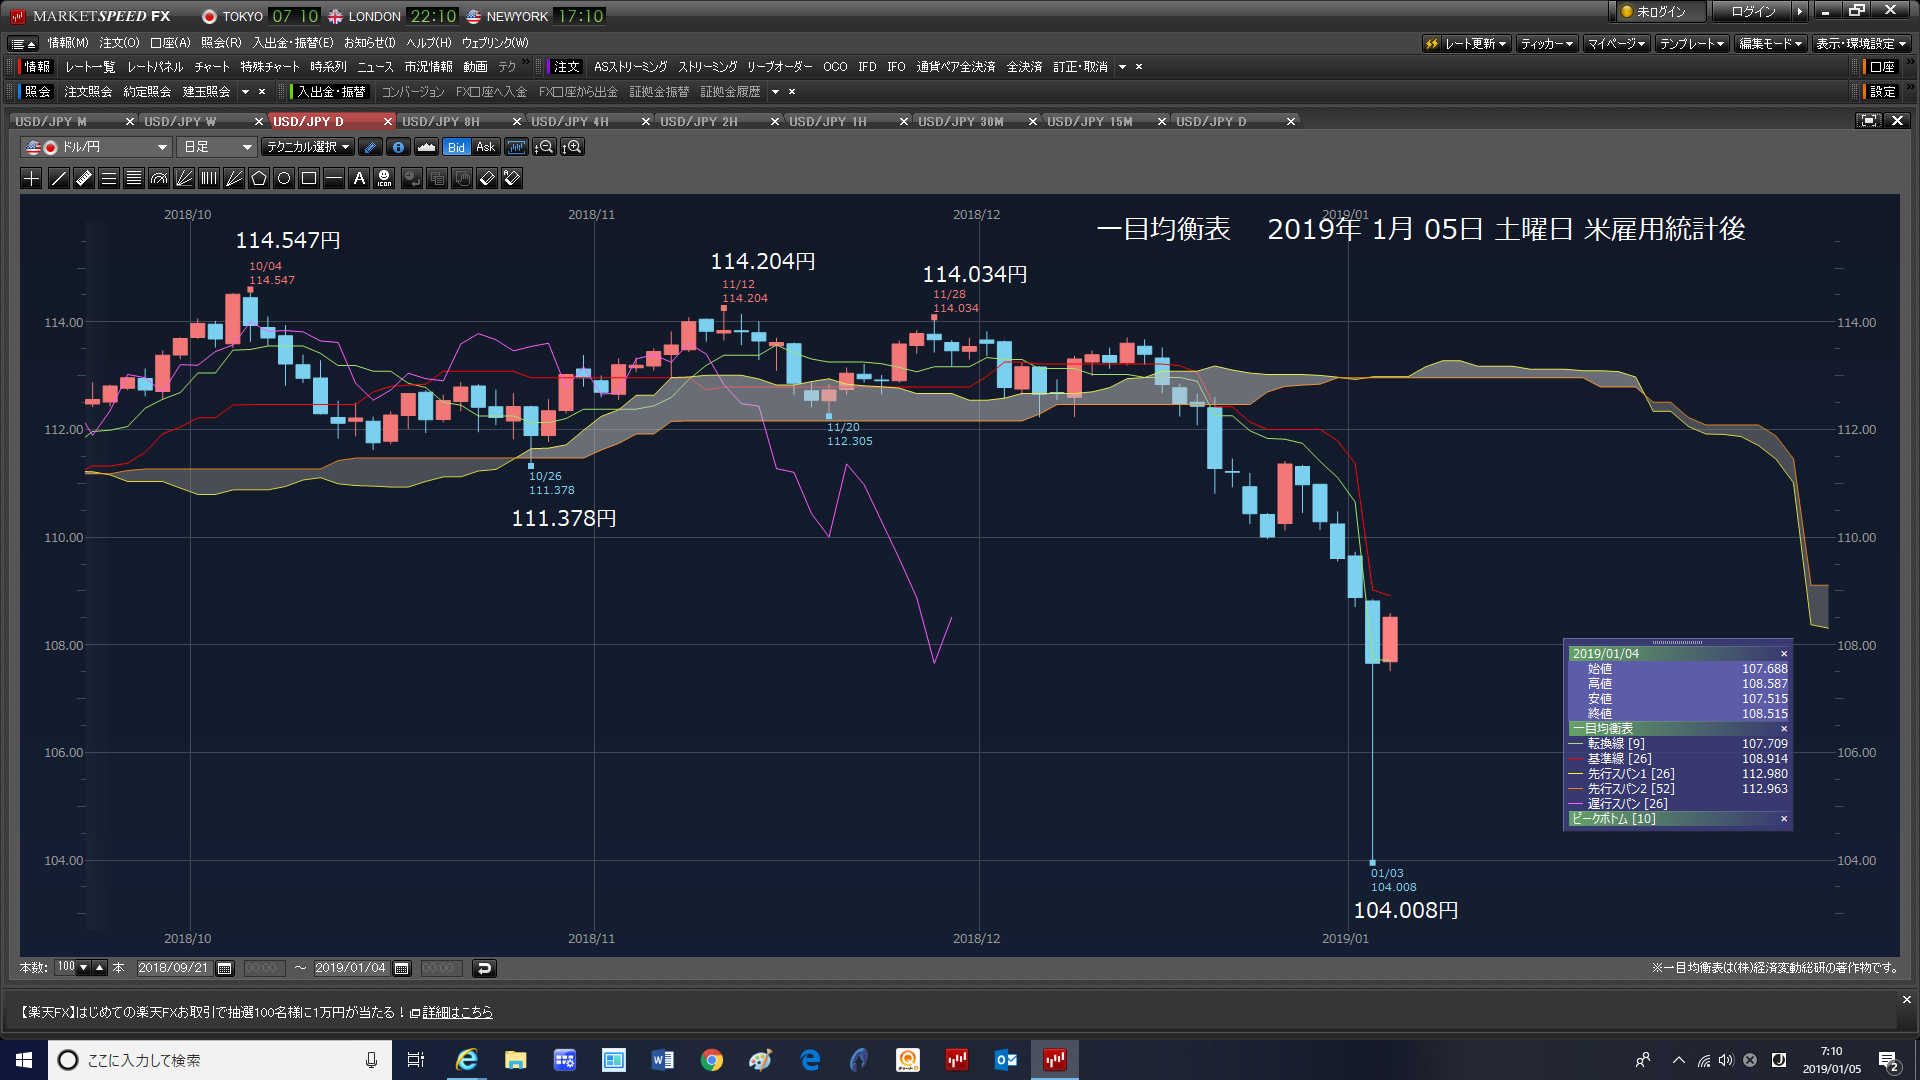Click the start date field 2018/09/21
This screenshot has width=1920, height=1080.
[174, 968]
